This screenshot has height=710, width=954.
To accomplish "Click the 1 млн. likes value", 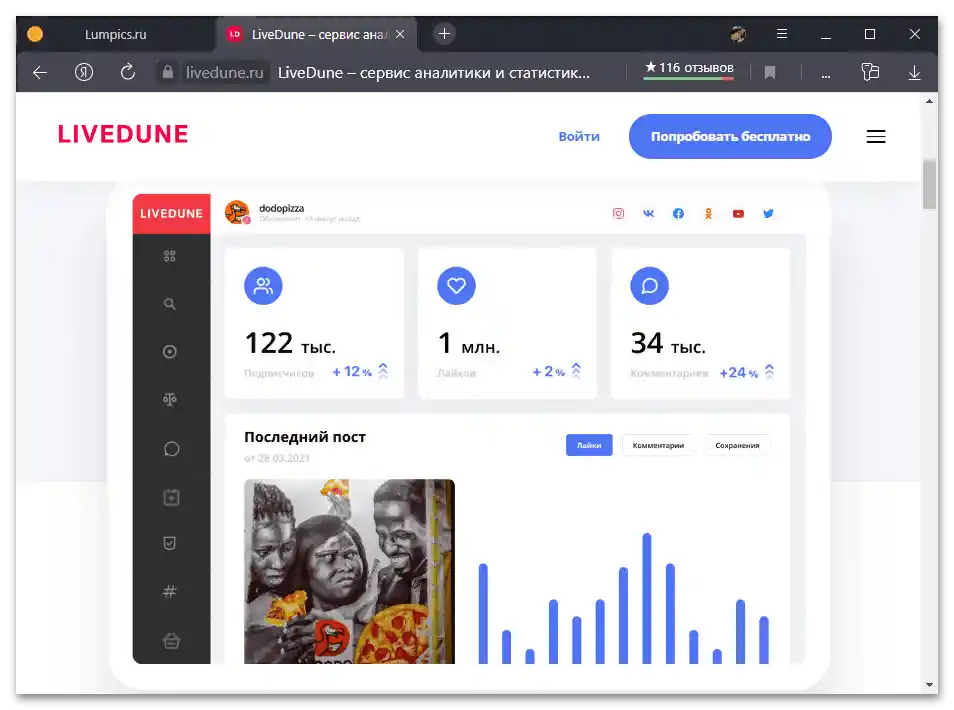I will pyautogui.click(x=468, y=344).
